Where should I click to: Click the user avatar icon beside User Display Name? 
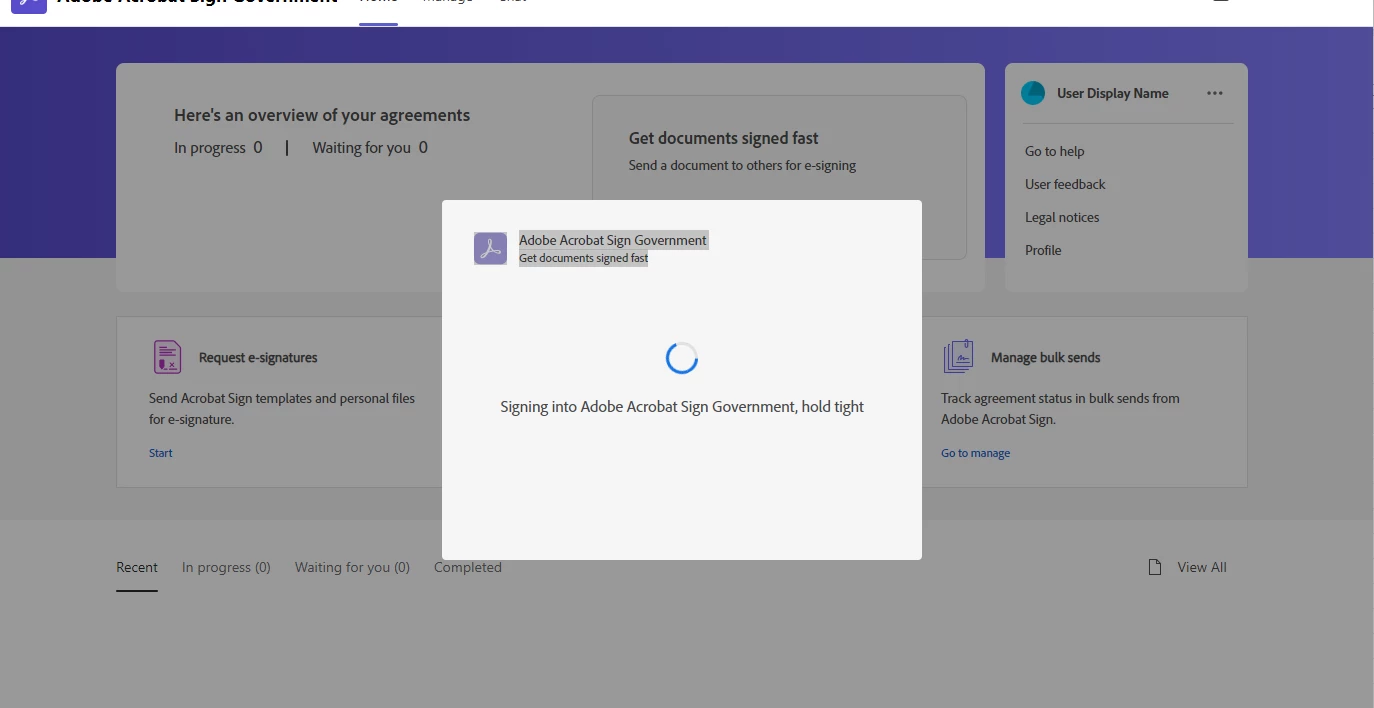[x=1033, y=93]
